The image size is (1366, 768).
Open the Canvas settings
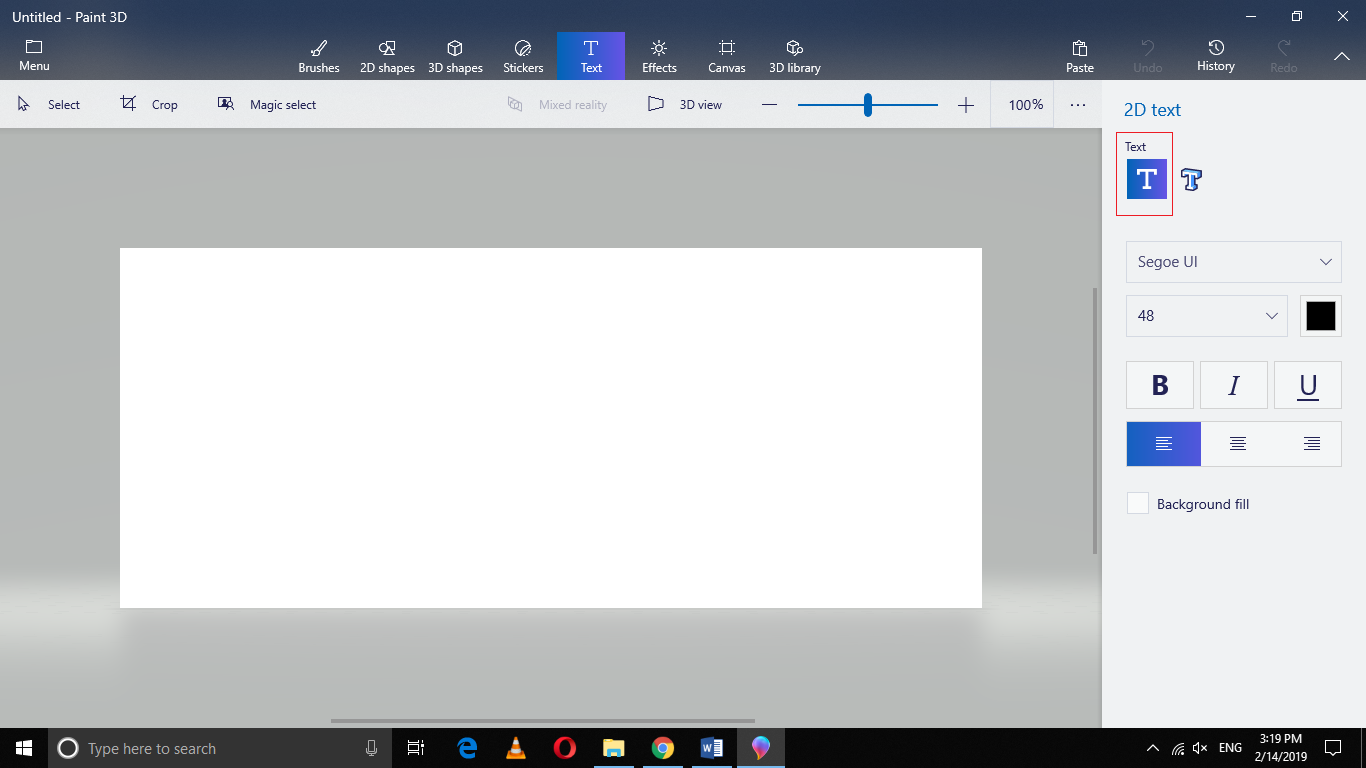(x=726, y=55)
